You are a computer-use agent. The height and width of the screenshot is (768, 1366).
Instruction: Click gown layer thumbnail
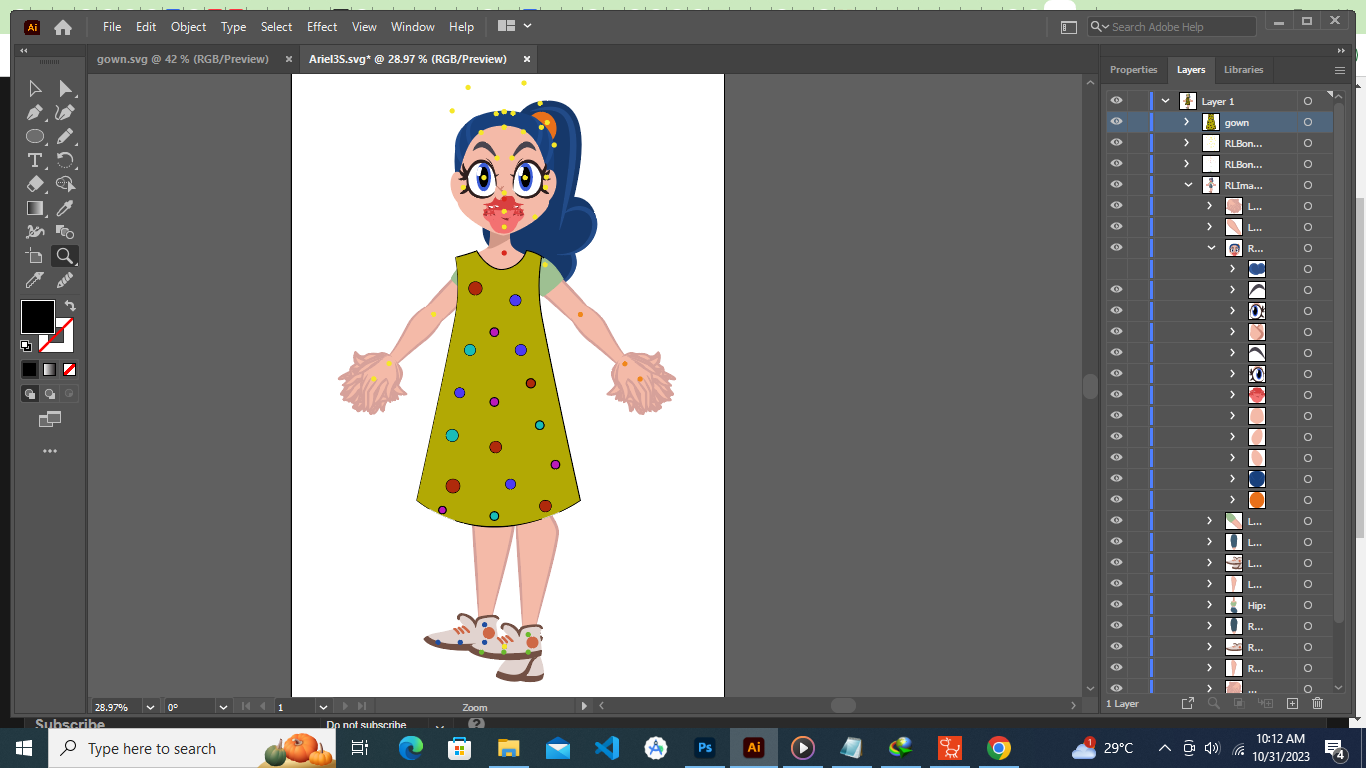click(x=1210, y=122)
